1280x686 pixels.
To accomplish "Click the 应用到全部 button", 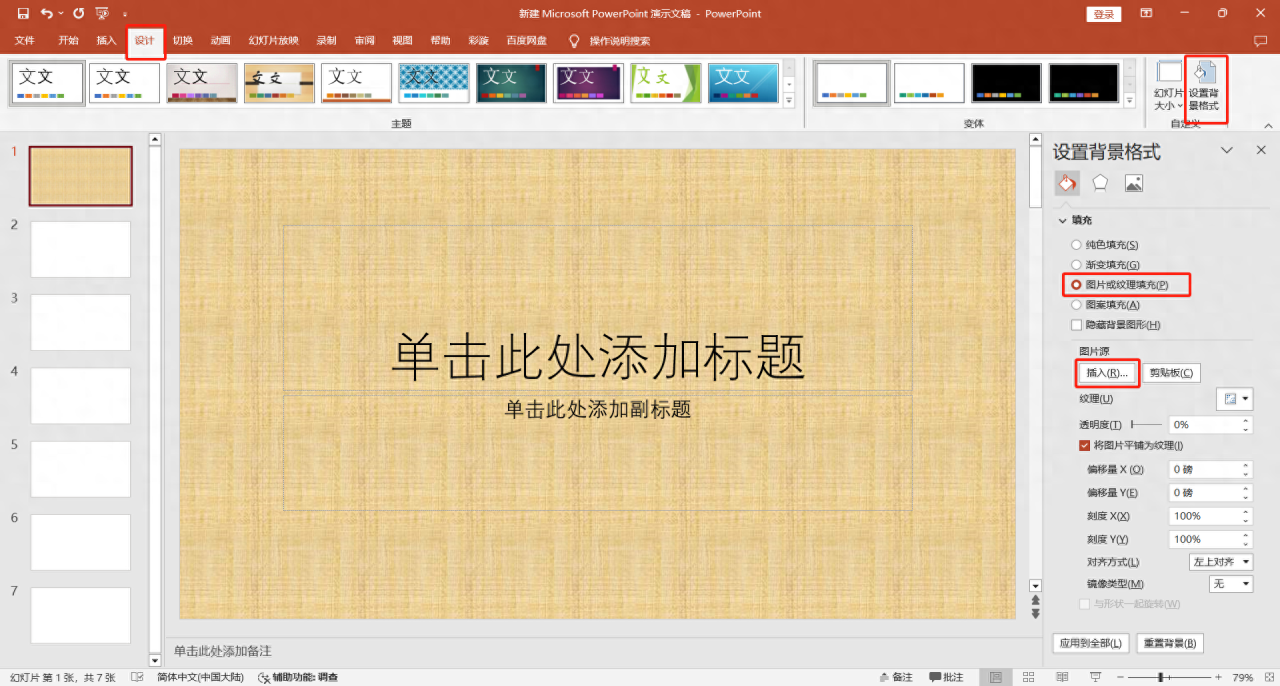I will (1090, 643).
